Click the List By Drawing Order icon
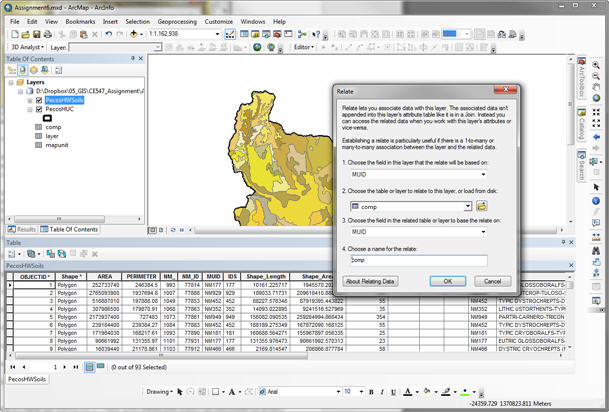This screenshot has width=609, height=412. pyautogui.click(x=12, y=70)
